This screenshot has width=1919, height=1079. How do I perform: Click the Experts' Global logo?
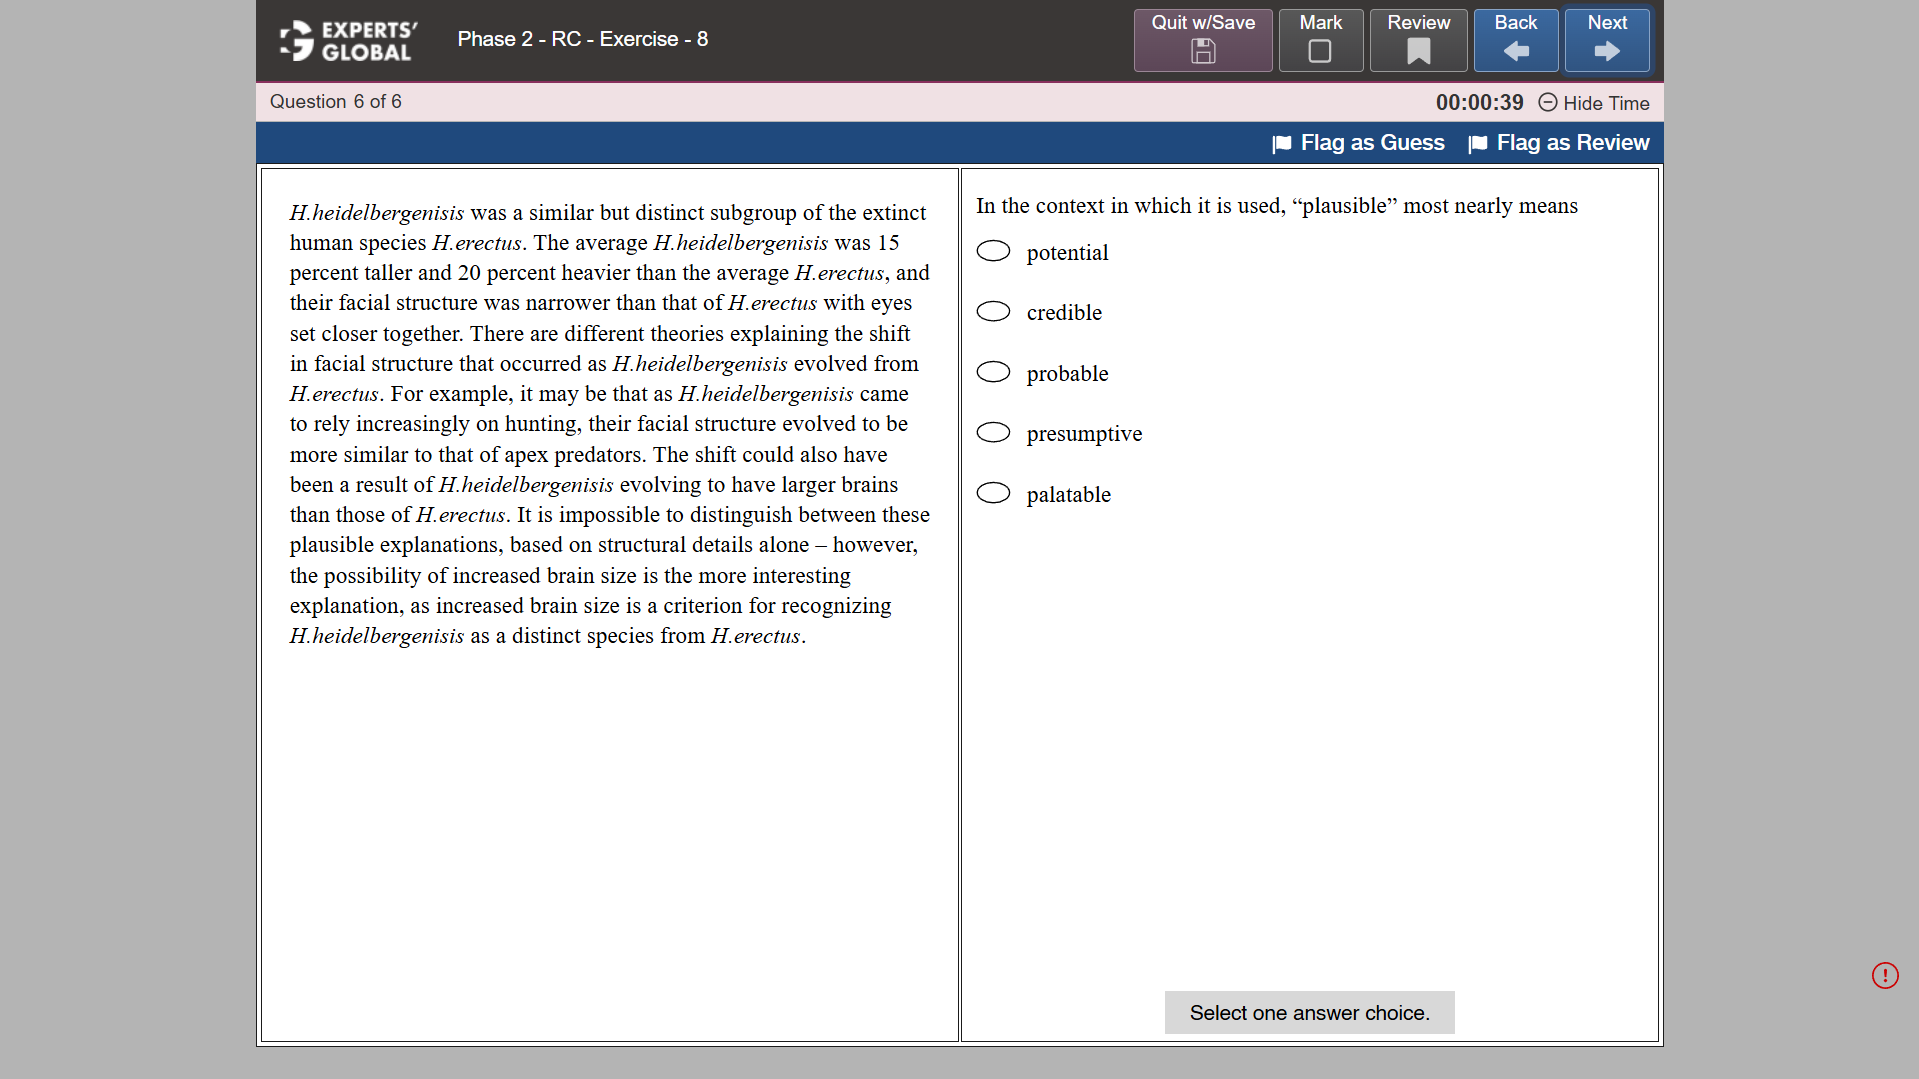click(x=348, y=40)
